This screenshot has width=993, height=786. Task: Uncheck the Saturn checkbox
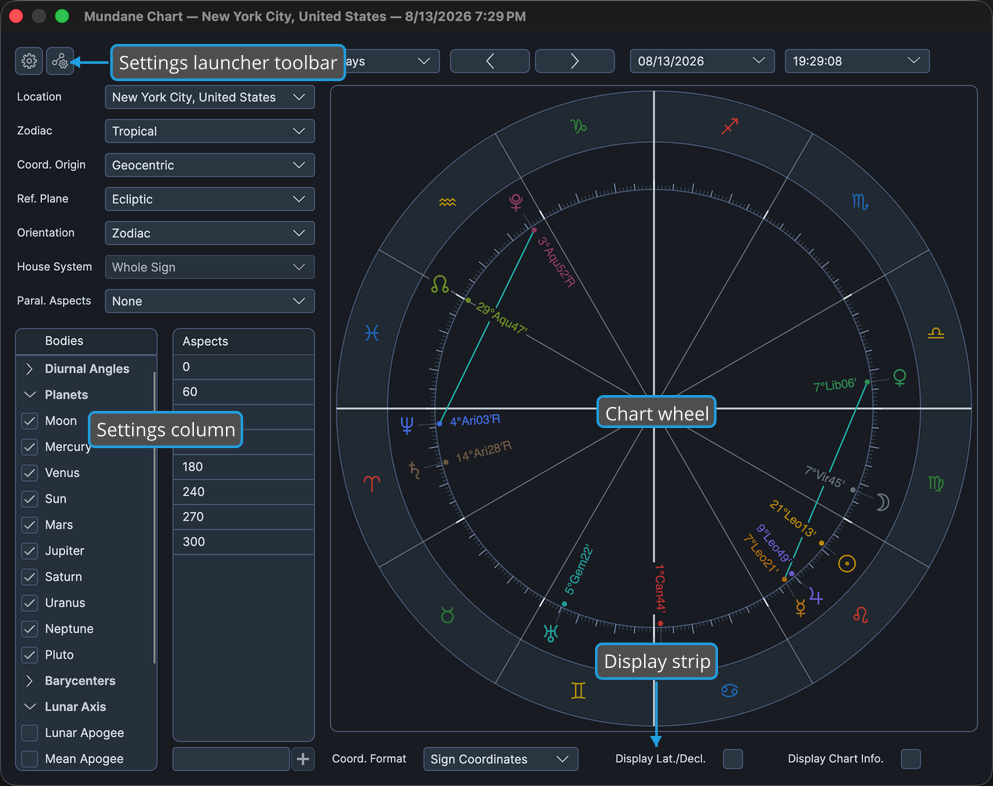[29, 576]
